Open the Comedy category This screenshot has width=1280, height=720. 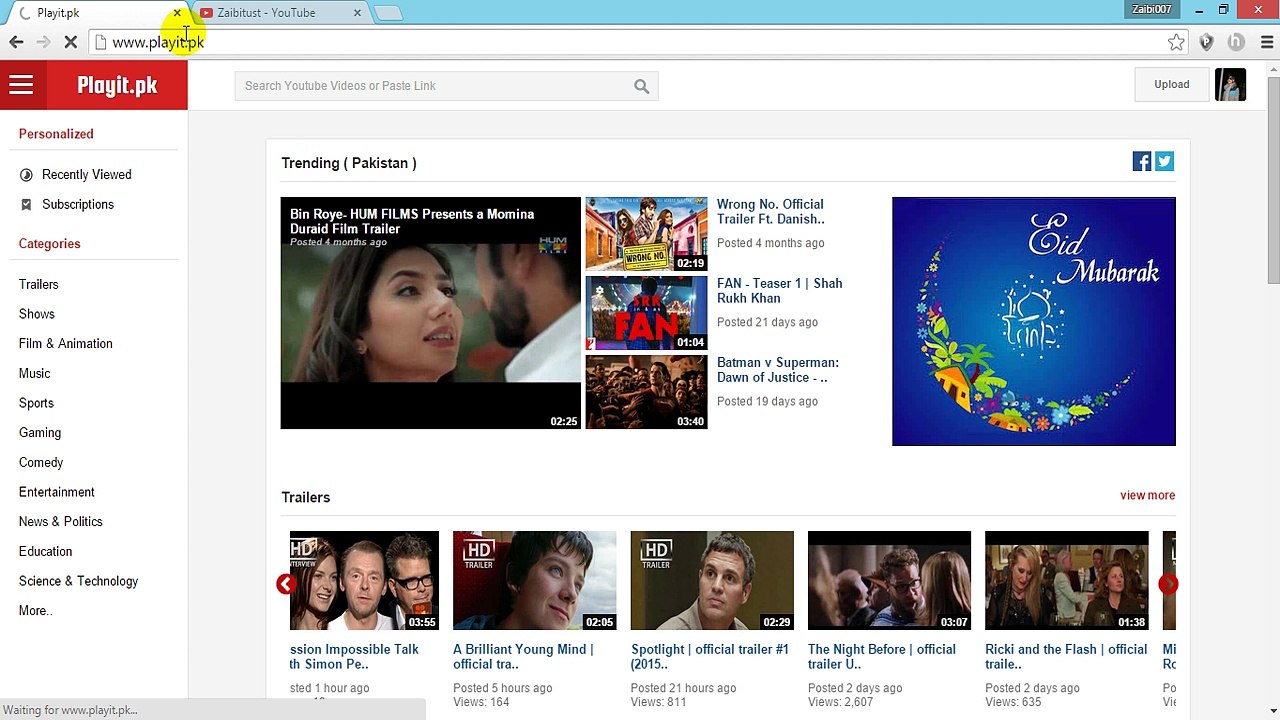41,463
